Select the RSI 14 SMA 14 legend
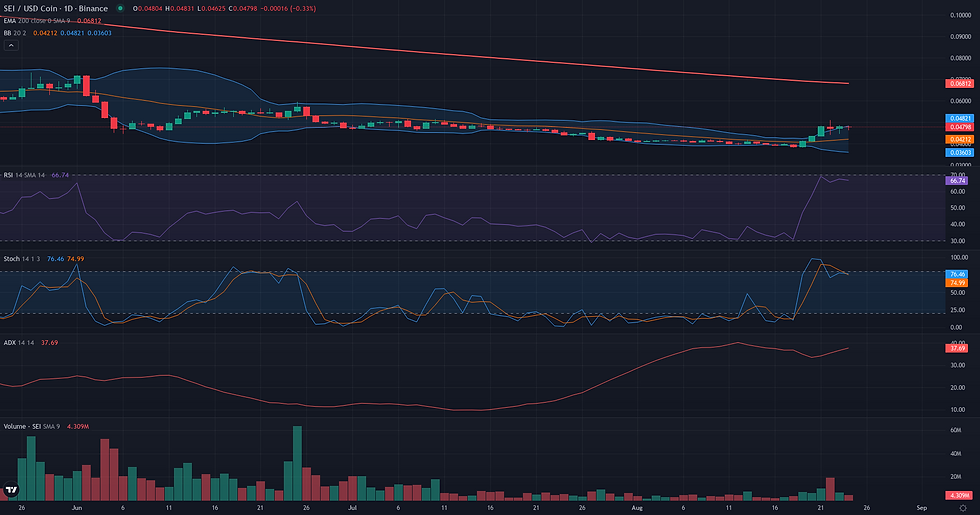The image size is (980, 515). (24, 175)
